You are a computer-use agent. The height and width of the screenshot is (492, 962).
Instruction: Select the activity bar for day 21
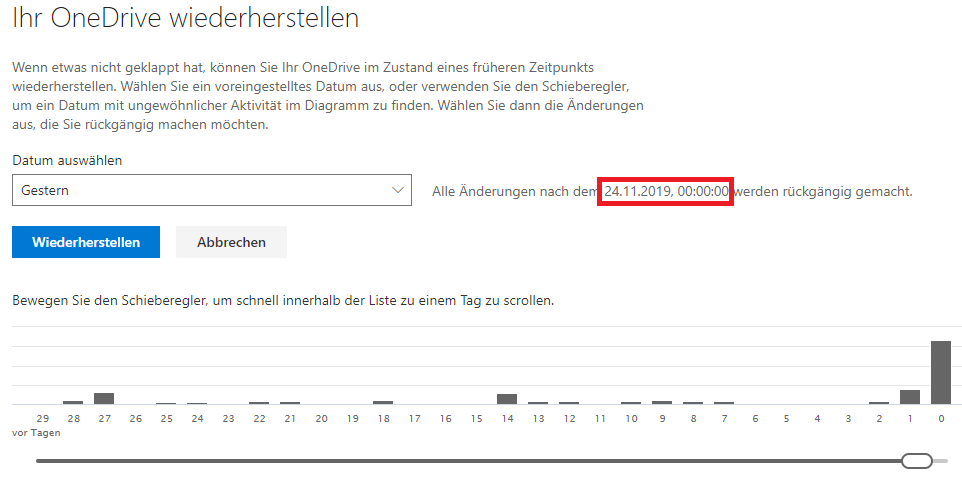[x=290, y=403]
